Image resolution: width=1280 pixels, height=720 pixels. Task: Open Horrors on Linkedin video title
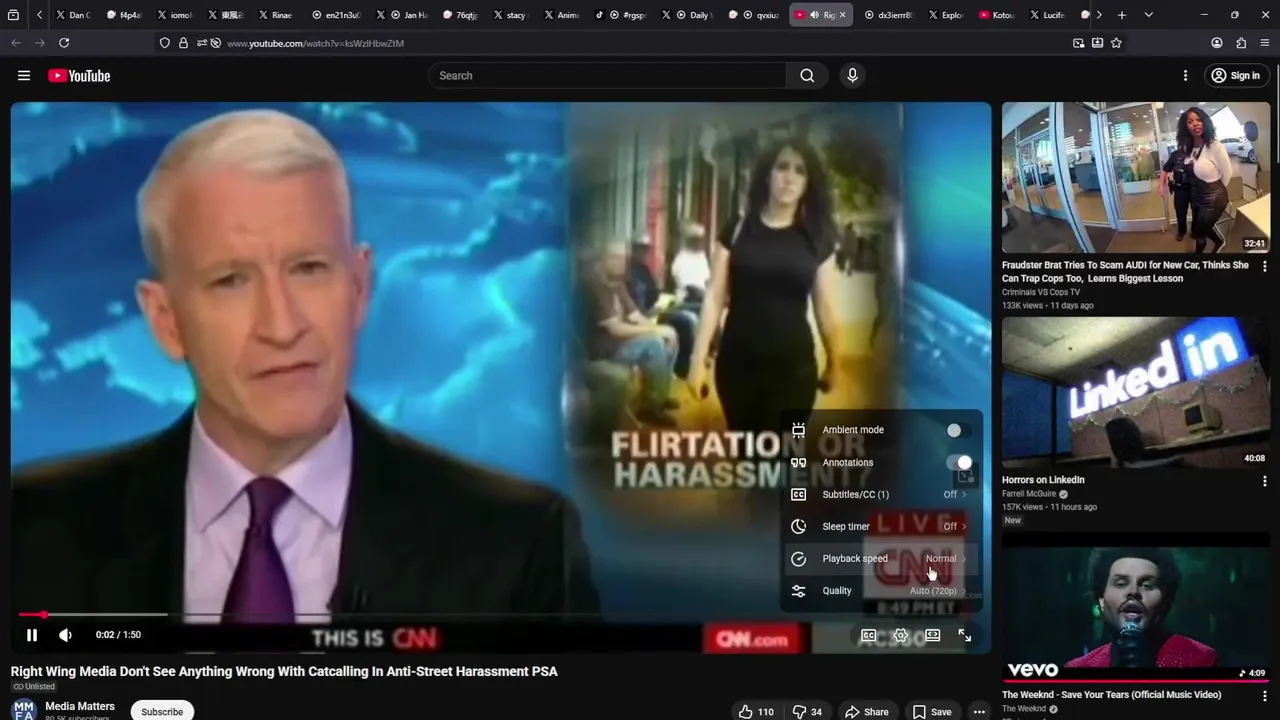tap(1043, 480)
